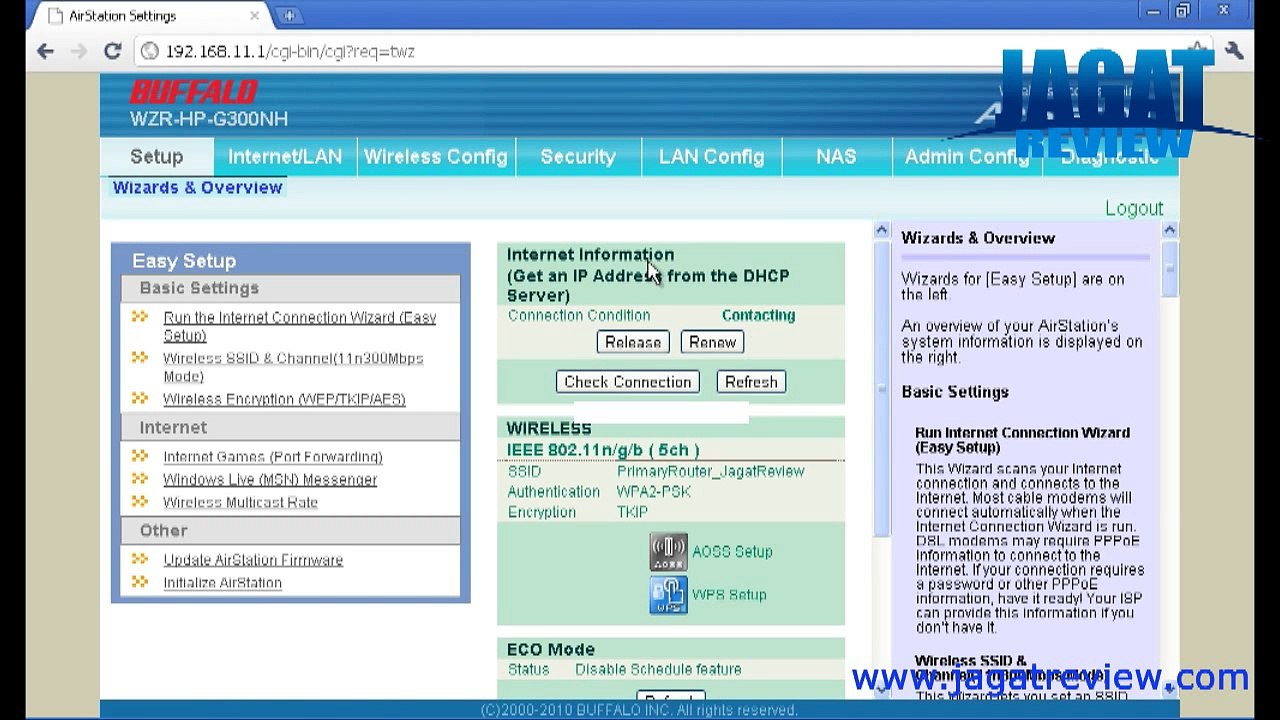Open Wireless SSID & Channel settings link
This screenshot has height=720, width=1280.
tap(293, 367)
